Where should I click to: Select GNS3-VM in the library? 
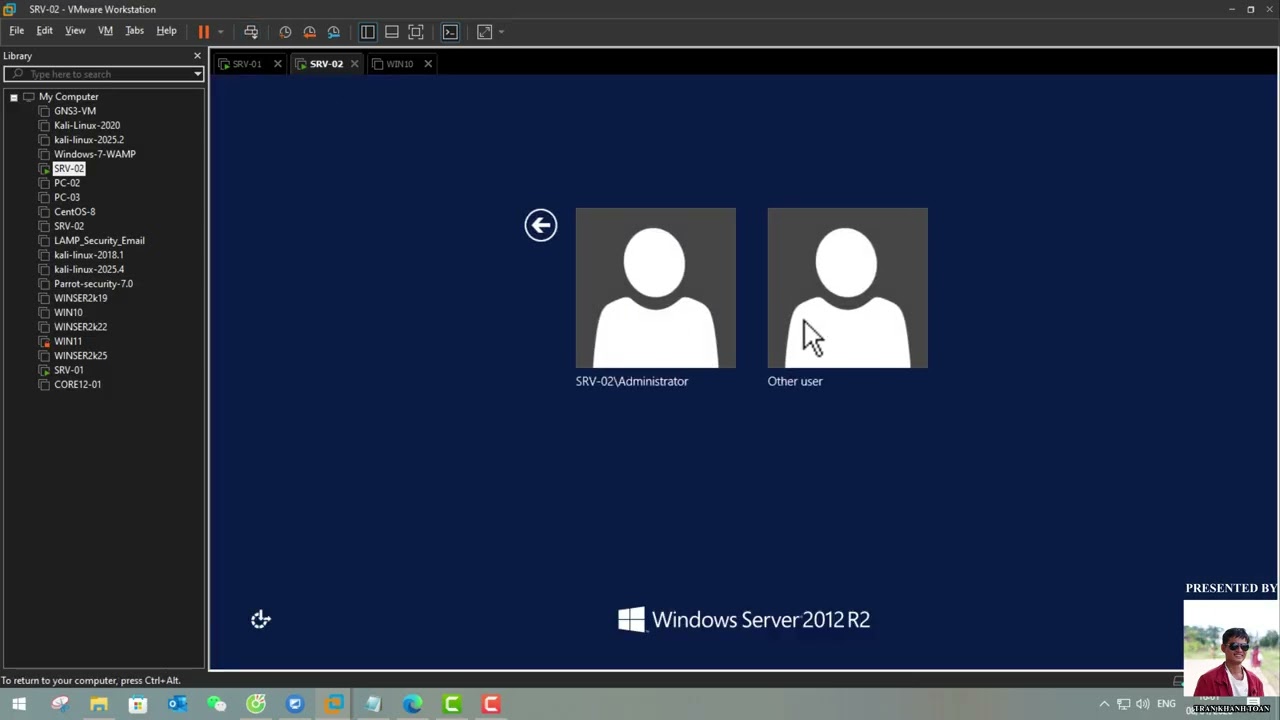[x=75, y=111]
